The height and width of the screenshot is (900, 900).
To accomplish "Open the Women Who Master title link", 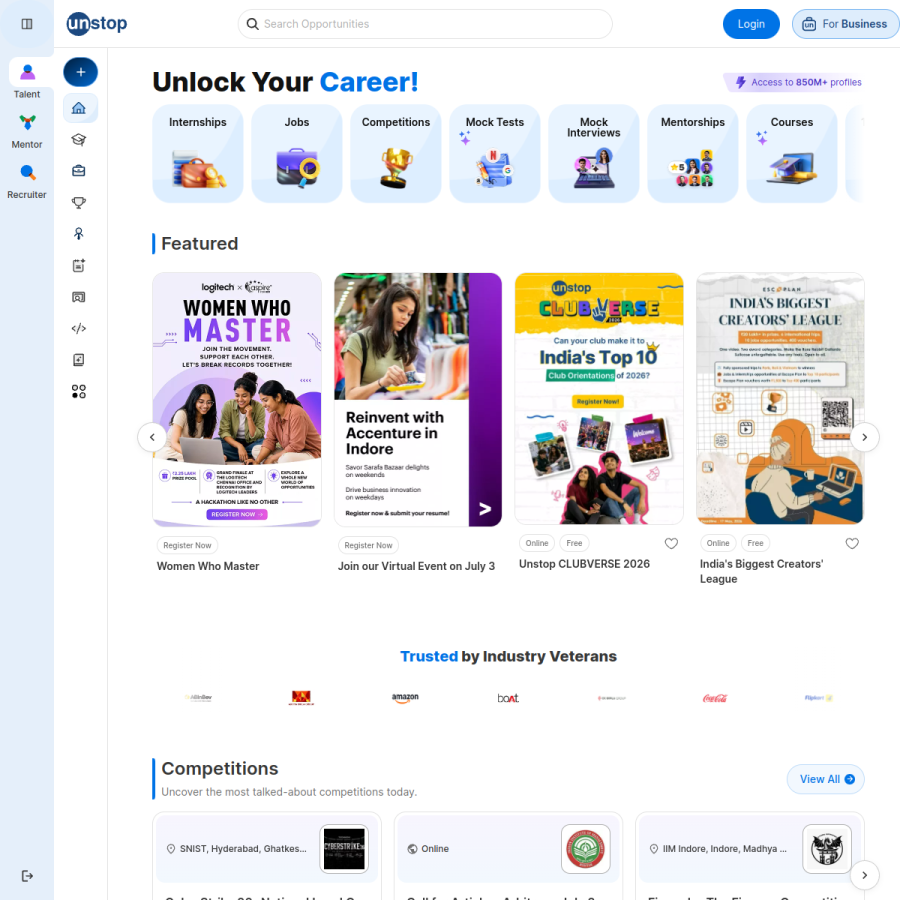I will (x=208, y=566).
